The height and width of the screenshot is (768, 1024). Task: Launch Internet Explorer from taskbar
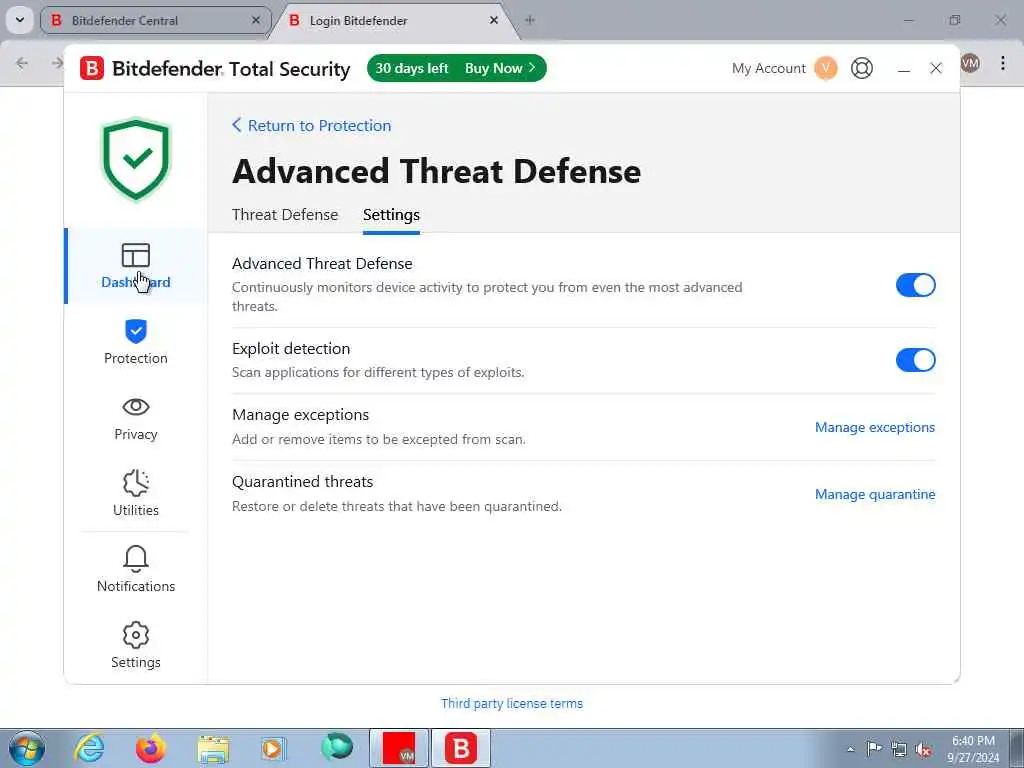[89, 748]
